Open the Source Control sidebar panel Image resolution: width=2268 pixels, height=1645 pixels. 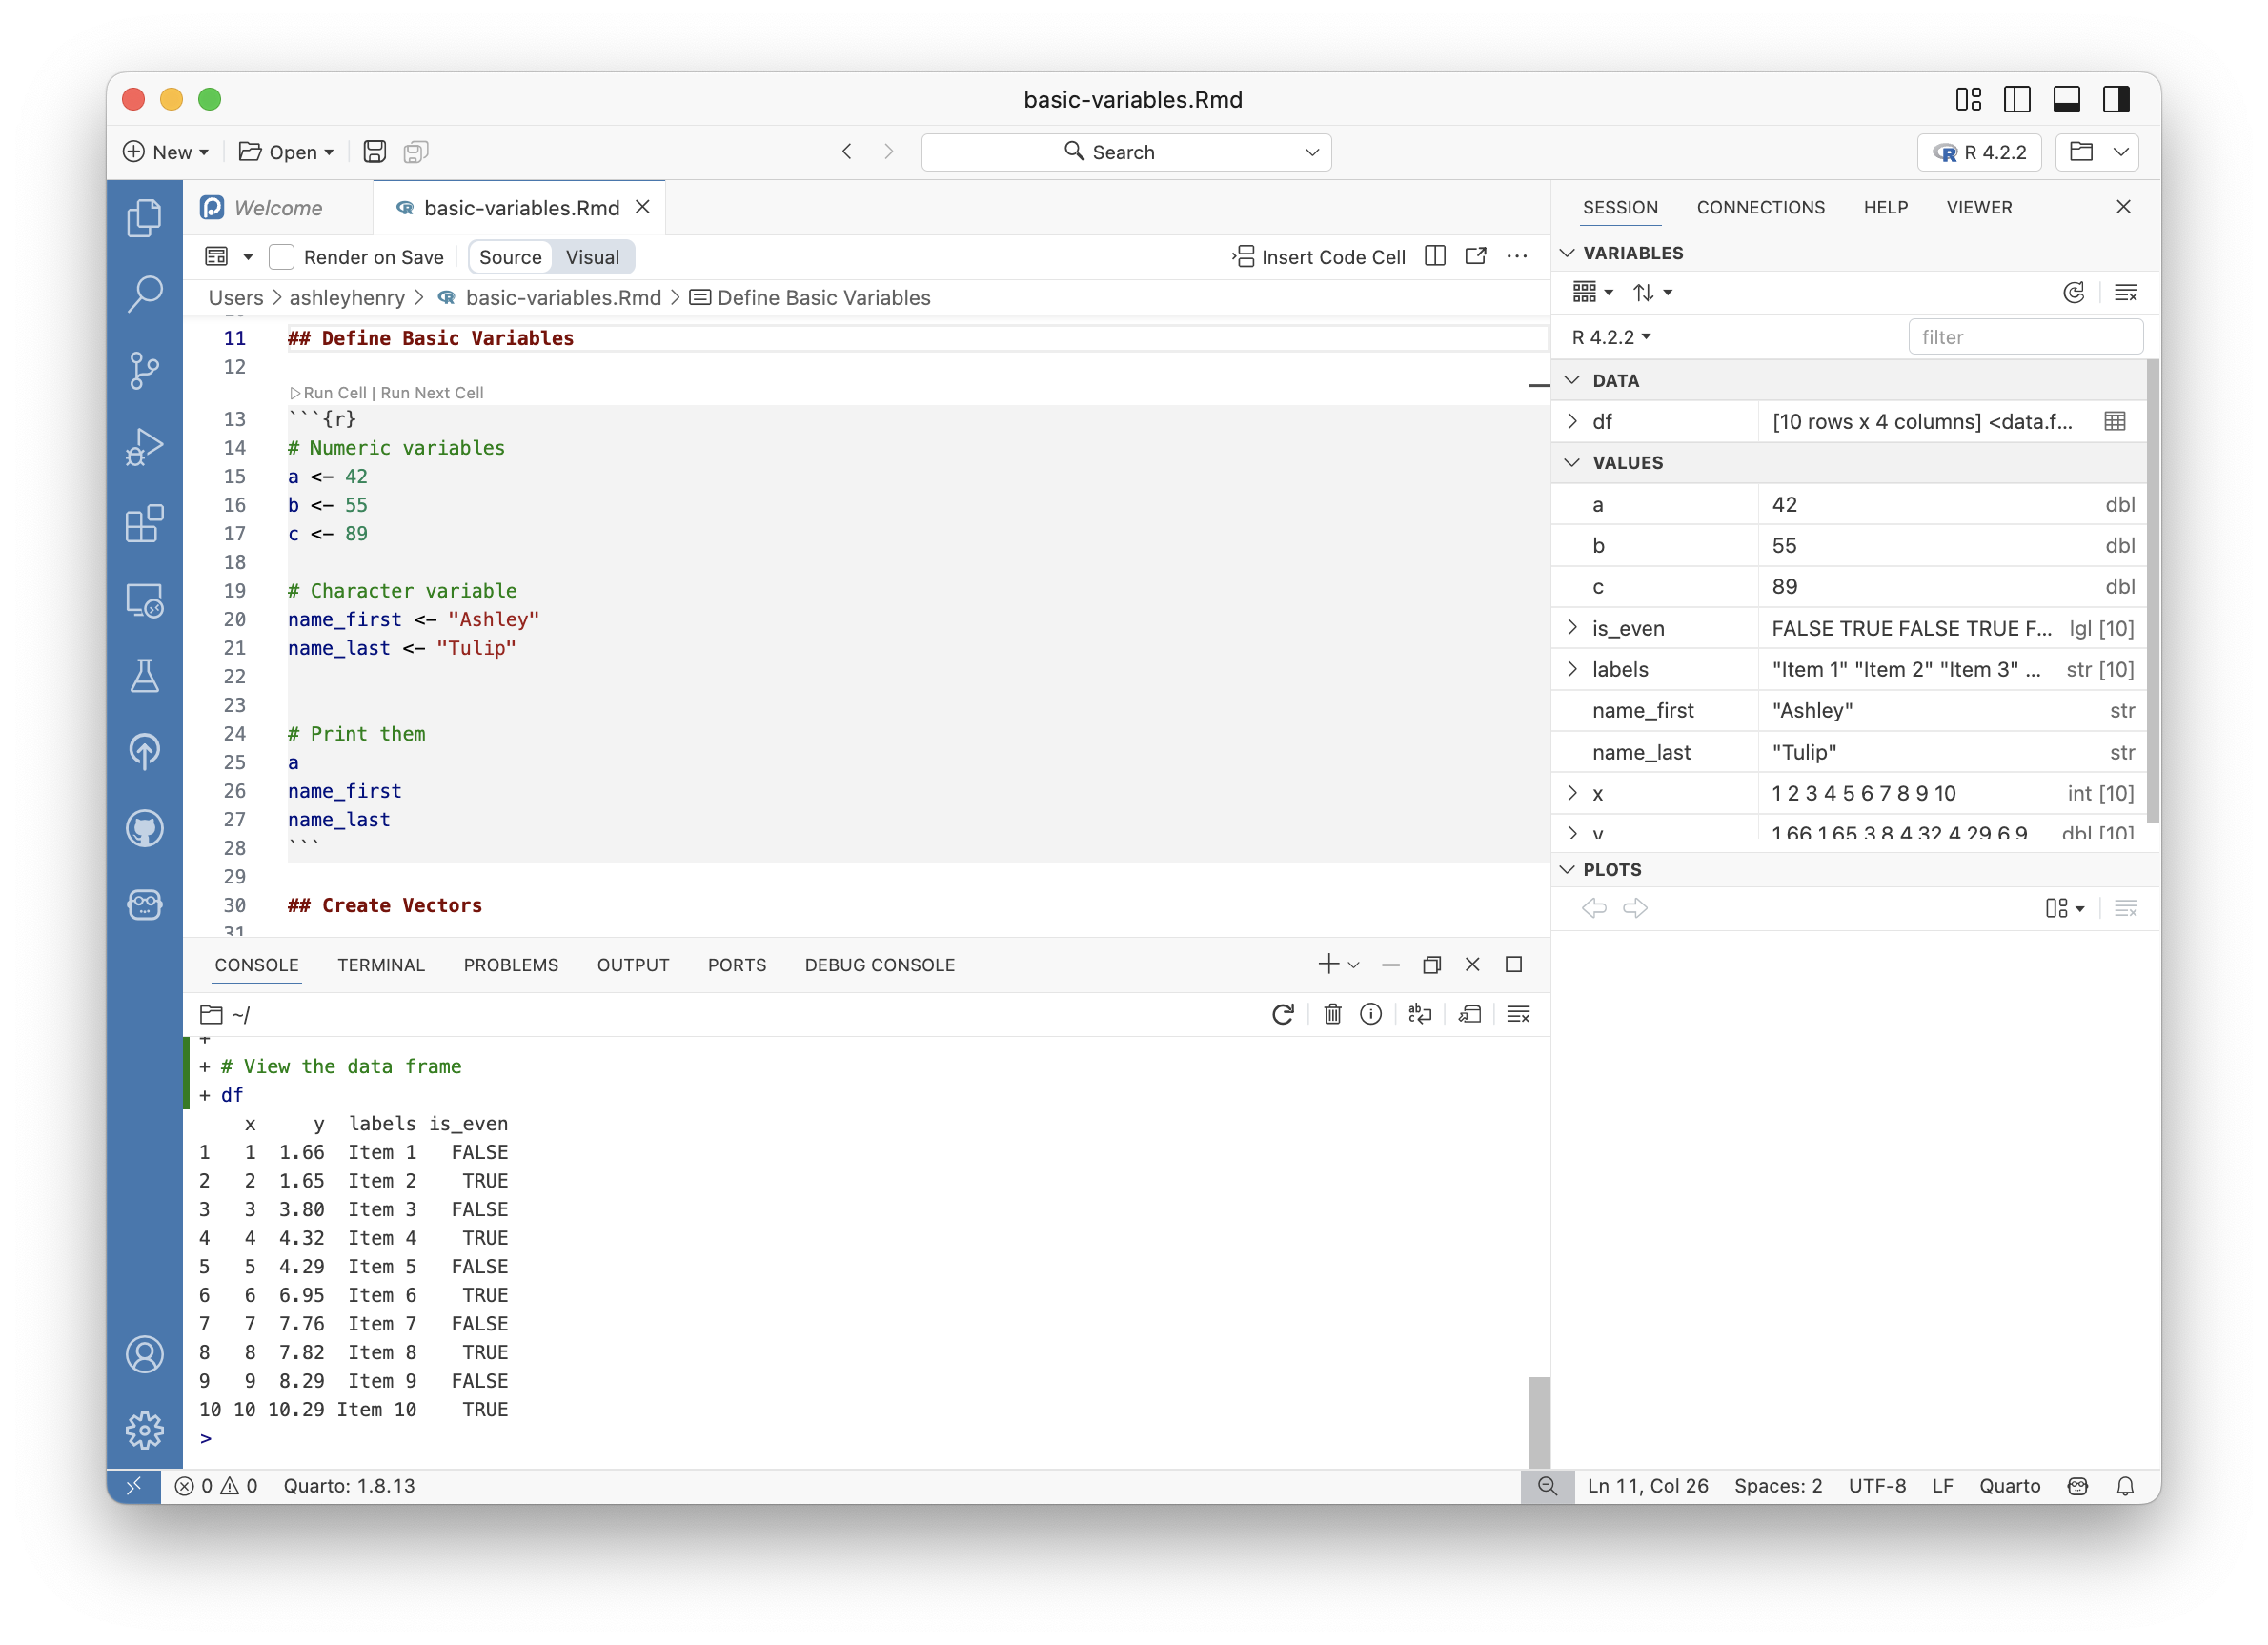[x=145, y=370]
